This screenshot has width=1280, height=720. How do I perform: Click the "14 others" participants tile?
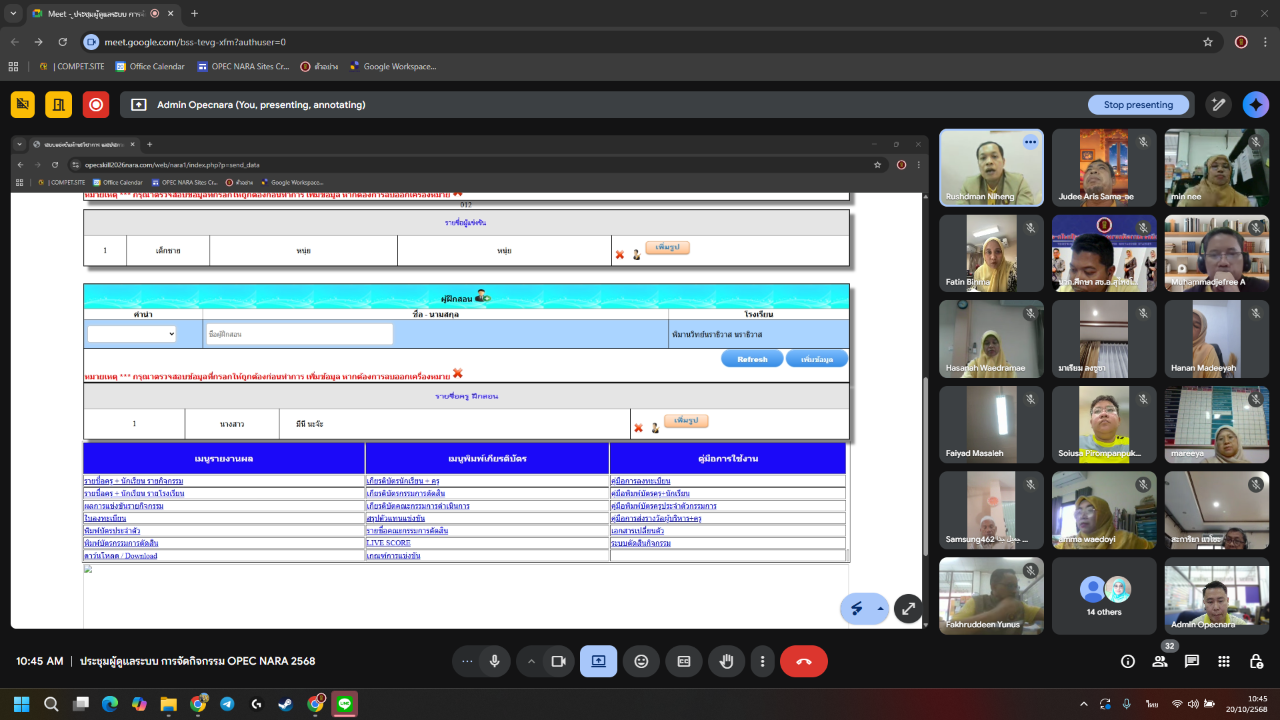pyautogui.click(x=1104, y=596)
